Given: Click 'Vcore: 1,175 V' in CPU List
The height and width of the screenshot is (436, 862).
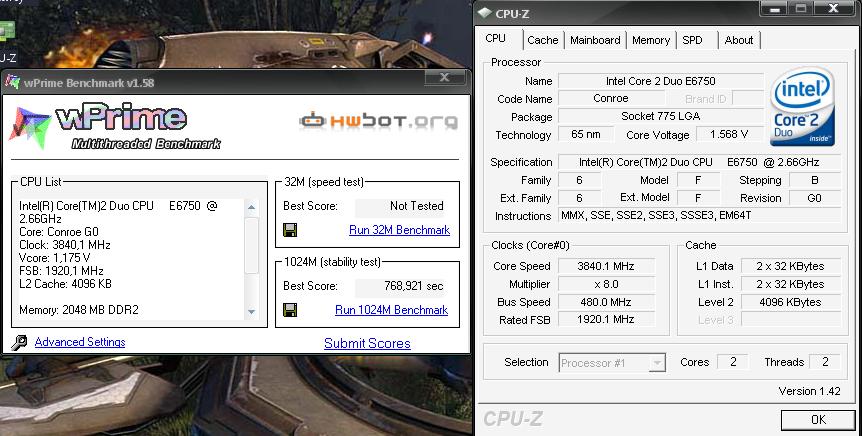Looking at the screenshot, I should pos(55,258).
